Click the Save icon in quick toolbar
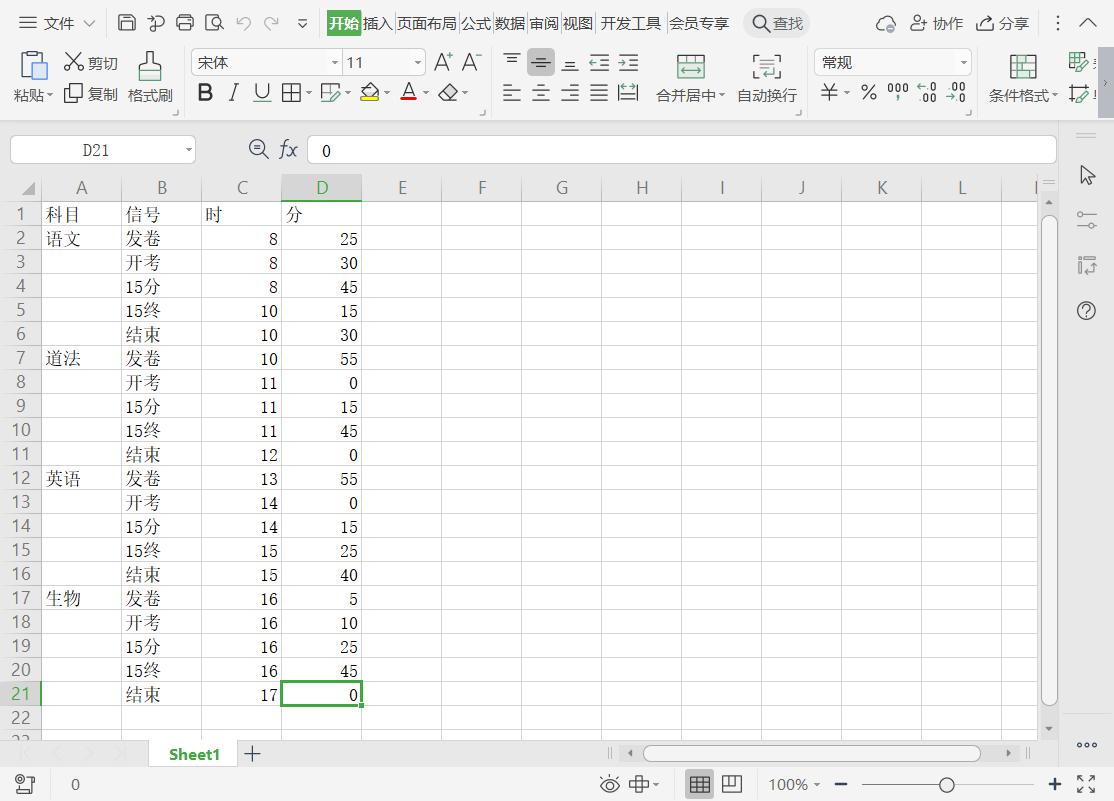The image size is (1114, 801). tap(127, 23)
